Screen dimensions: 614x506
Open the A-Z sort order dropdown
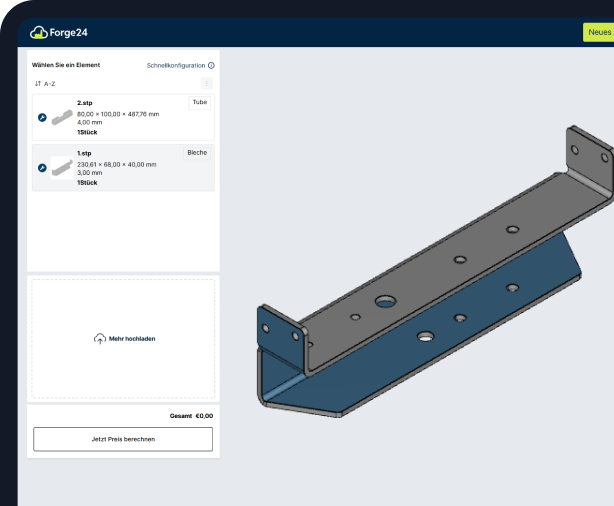pyautogui.click(x=50, y=84)
